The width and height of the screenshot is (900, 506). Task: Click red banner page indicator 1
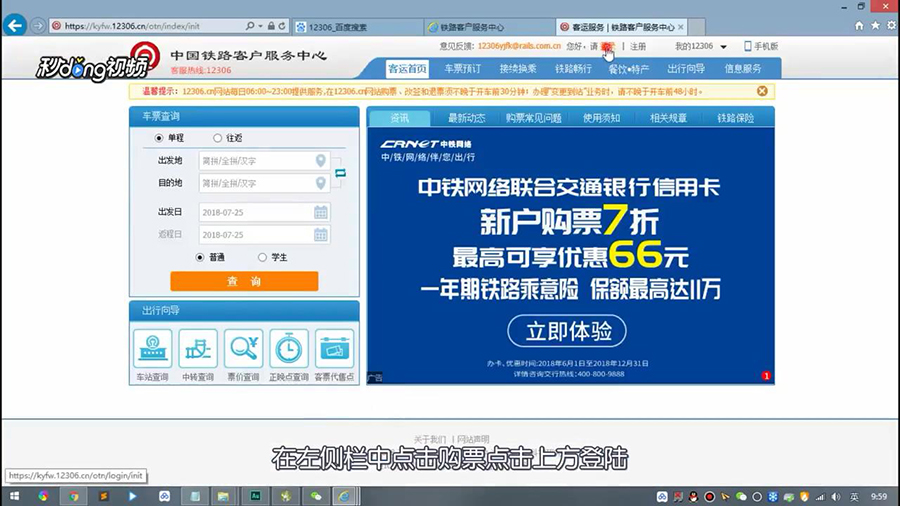(x=766, y=376)
